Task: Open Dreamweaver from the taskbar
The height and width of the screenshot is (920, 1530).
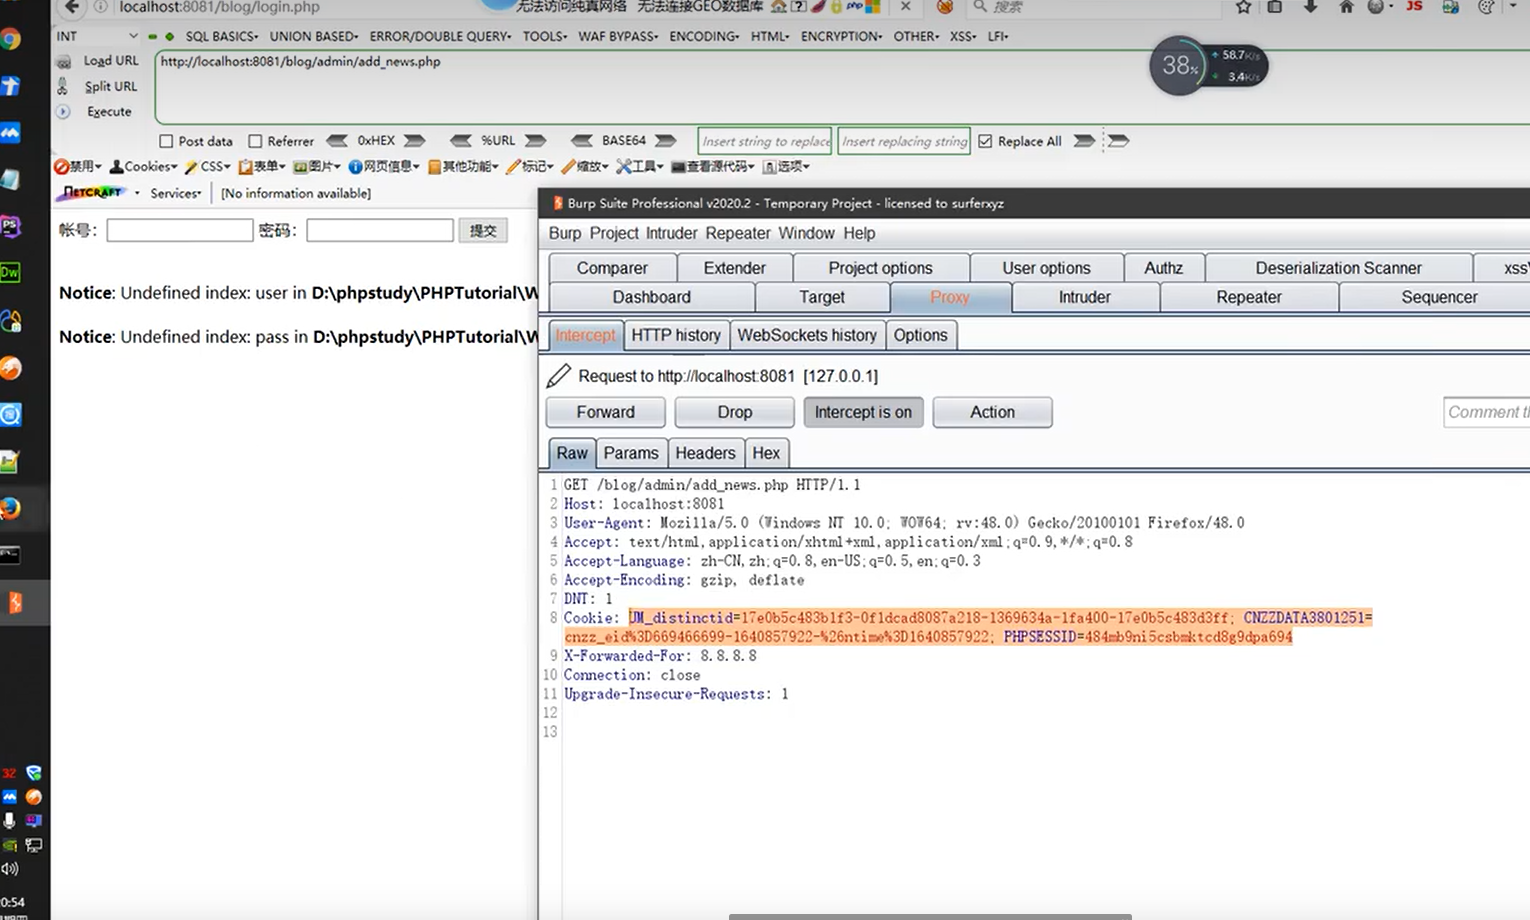Action: [x=11, y=272]
